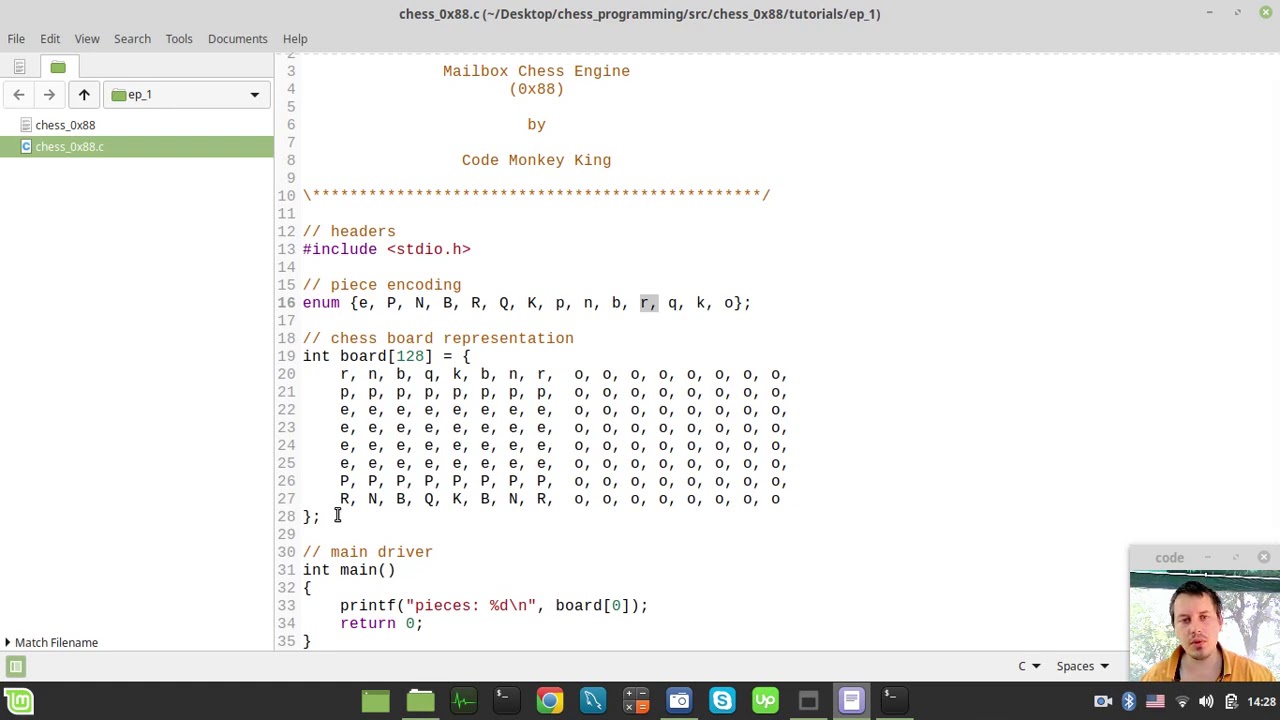This screenshot has height=720, width=1280.
Task: Open the Help menu
Action: click(295, 38)
